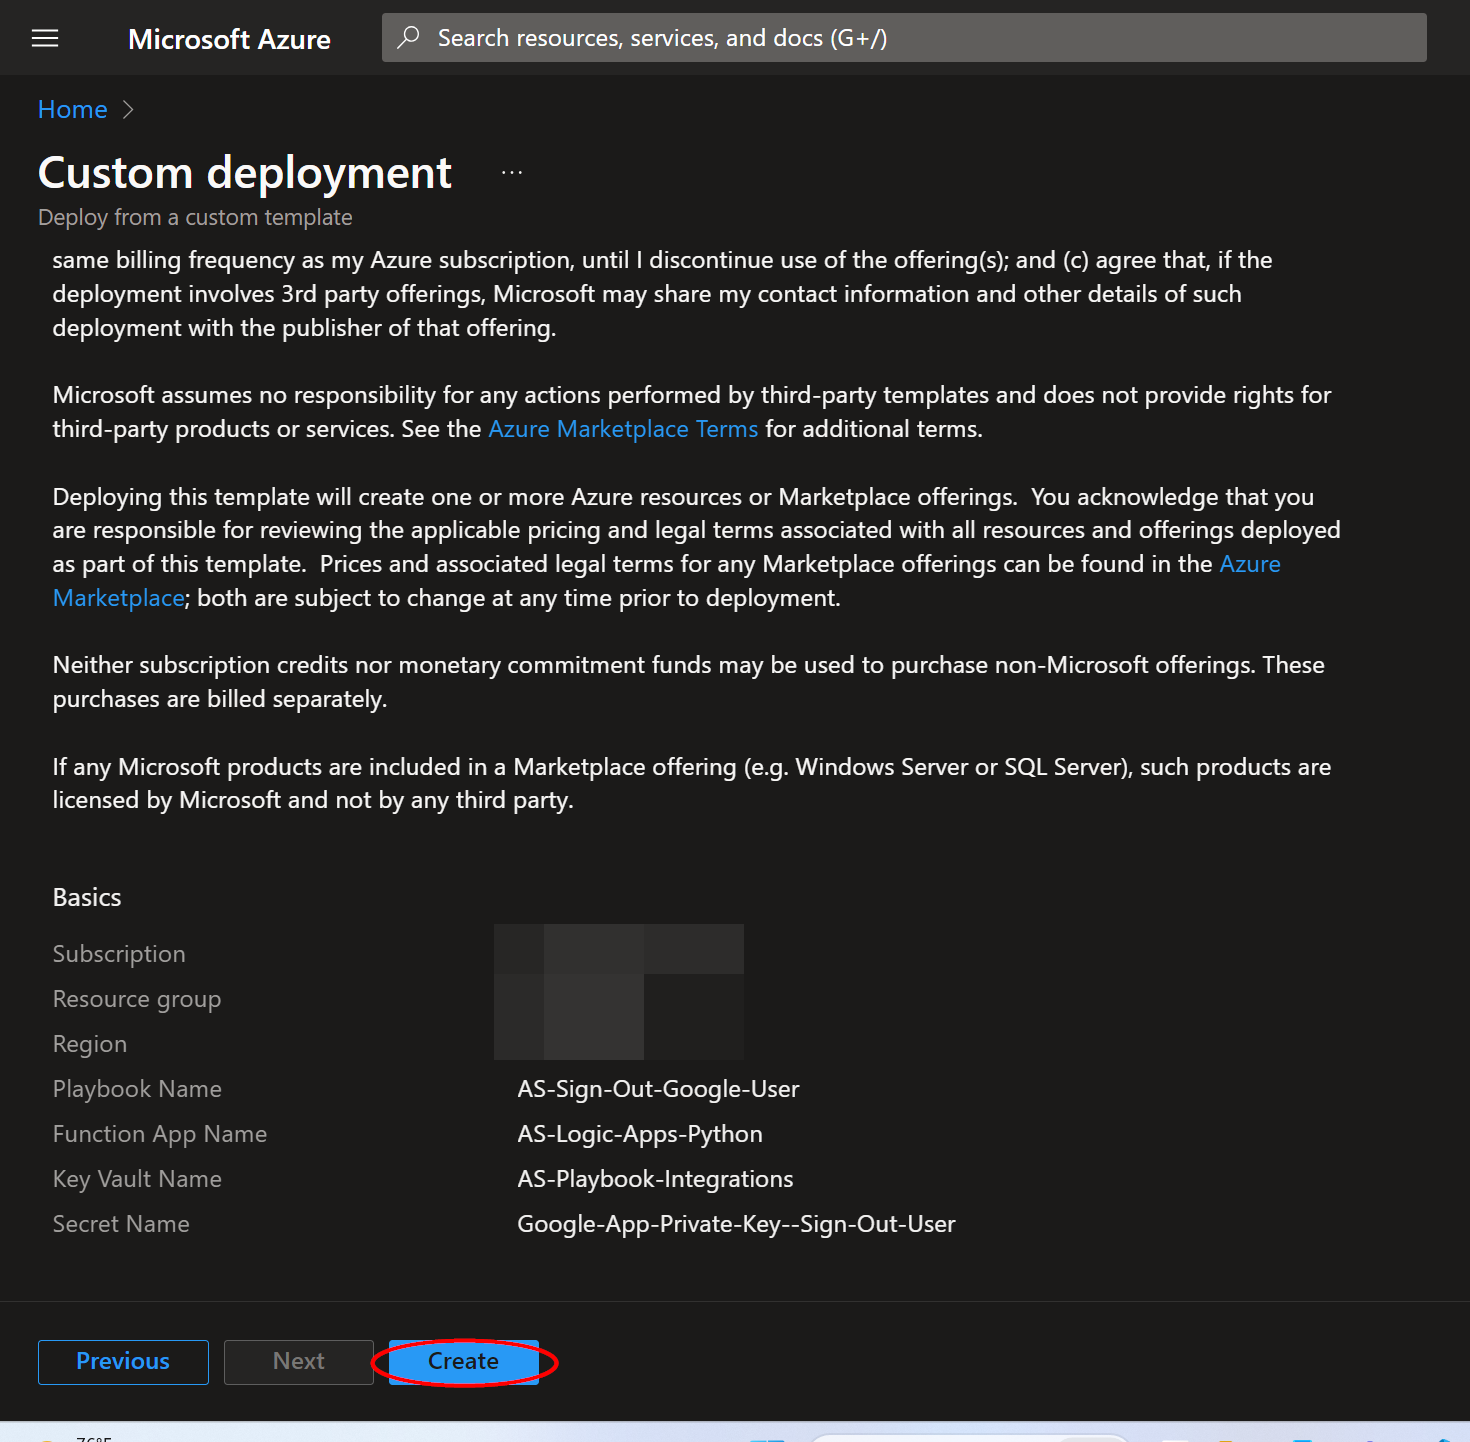Select the AS-Playbook-Integrations value
Image resolution: width=1470 pixels, height=1442 pixels.
click(655, 1179)
